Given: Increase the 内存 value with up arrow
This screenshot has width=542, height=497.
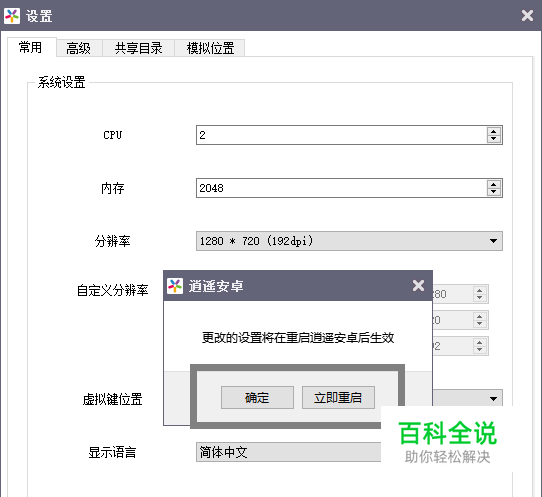Looking at the screenshot, I should (x=494, y=185).
